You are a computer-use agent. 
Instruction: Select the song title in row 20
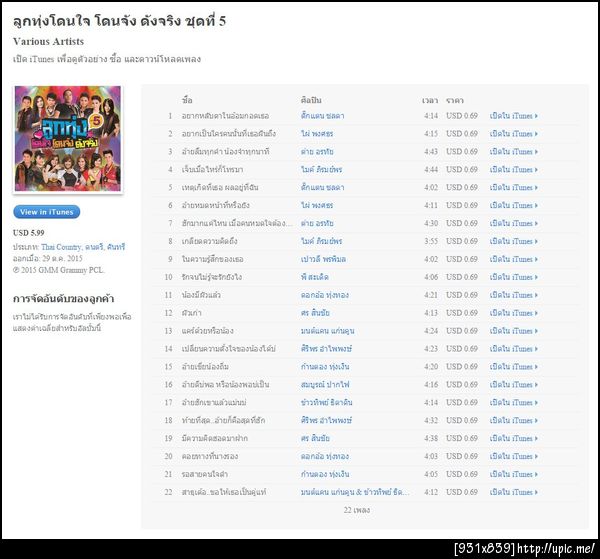tap(210, 456)
